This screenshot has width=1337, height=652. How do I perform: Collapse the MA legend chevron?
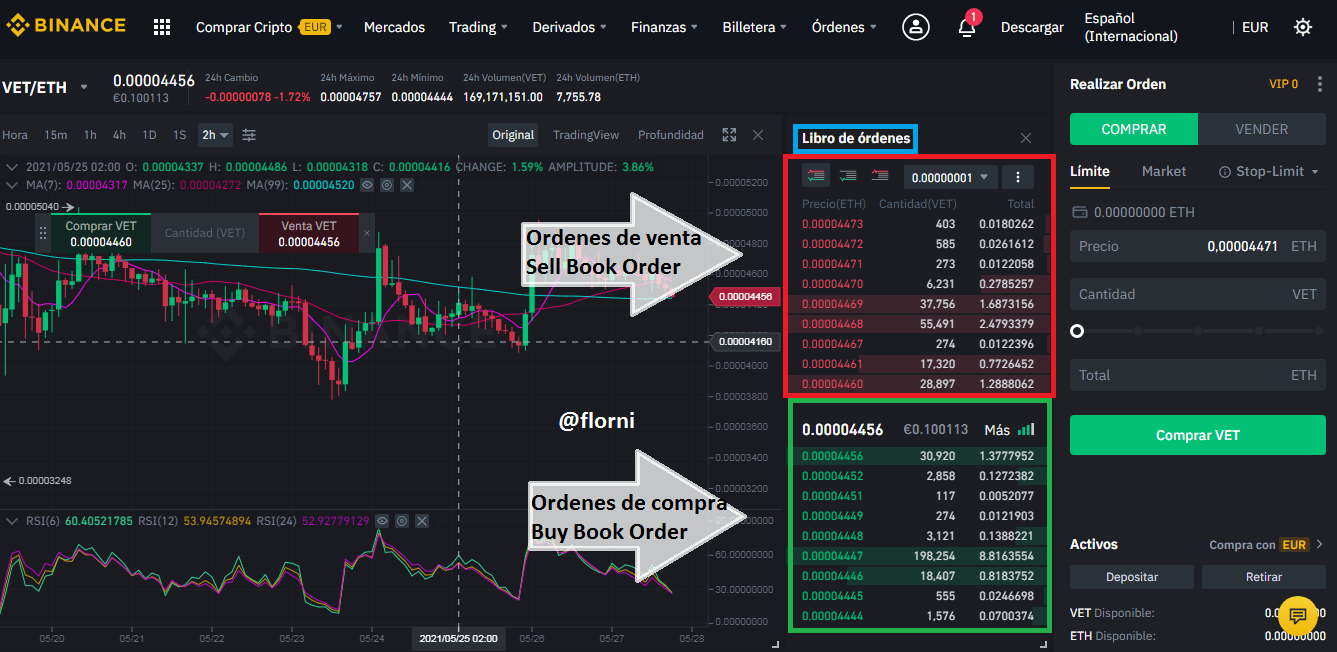pos(12,185)
